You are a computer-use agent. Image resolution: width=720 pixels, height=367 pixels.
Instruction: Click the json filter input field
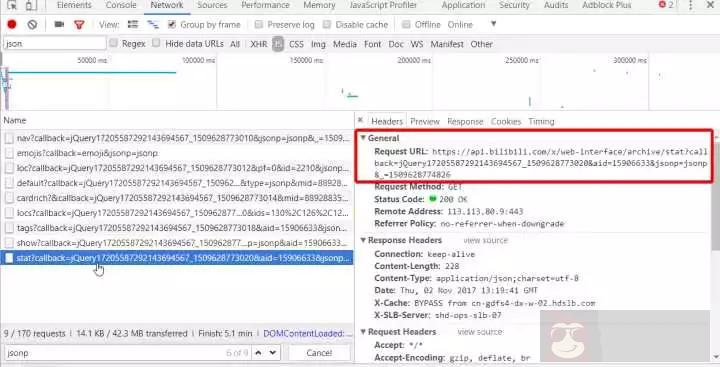coord(55,44)
